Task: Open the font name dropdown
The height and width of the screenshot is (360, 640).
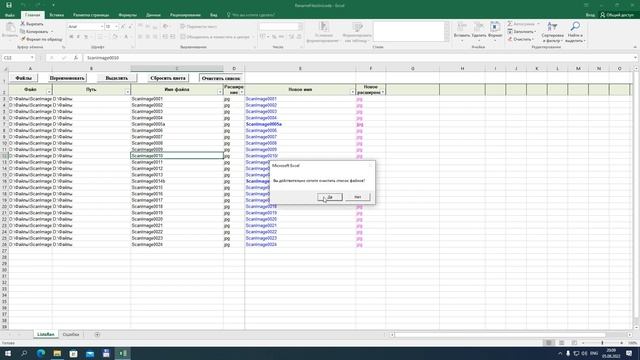Action: point(102,27)
